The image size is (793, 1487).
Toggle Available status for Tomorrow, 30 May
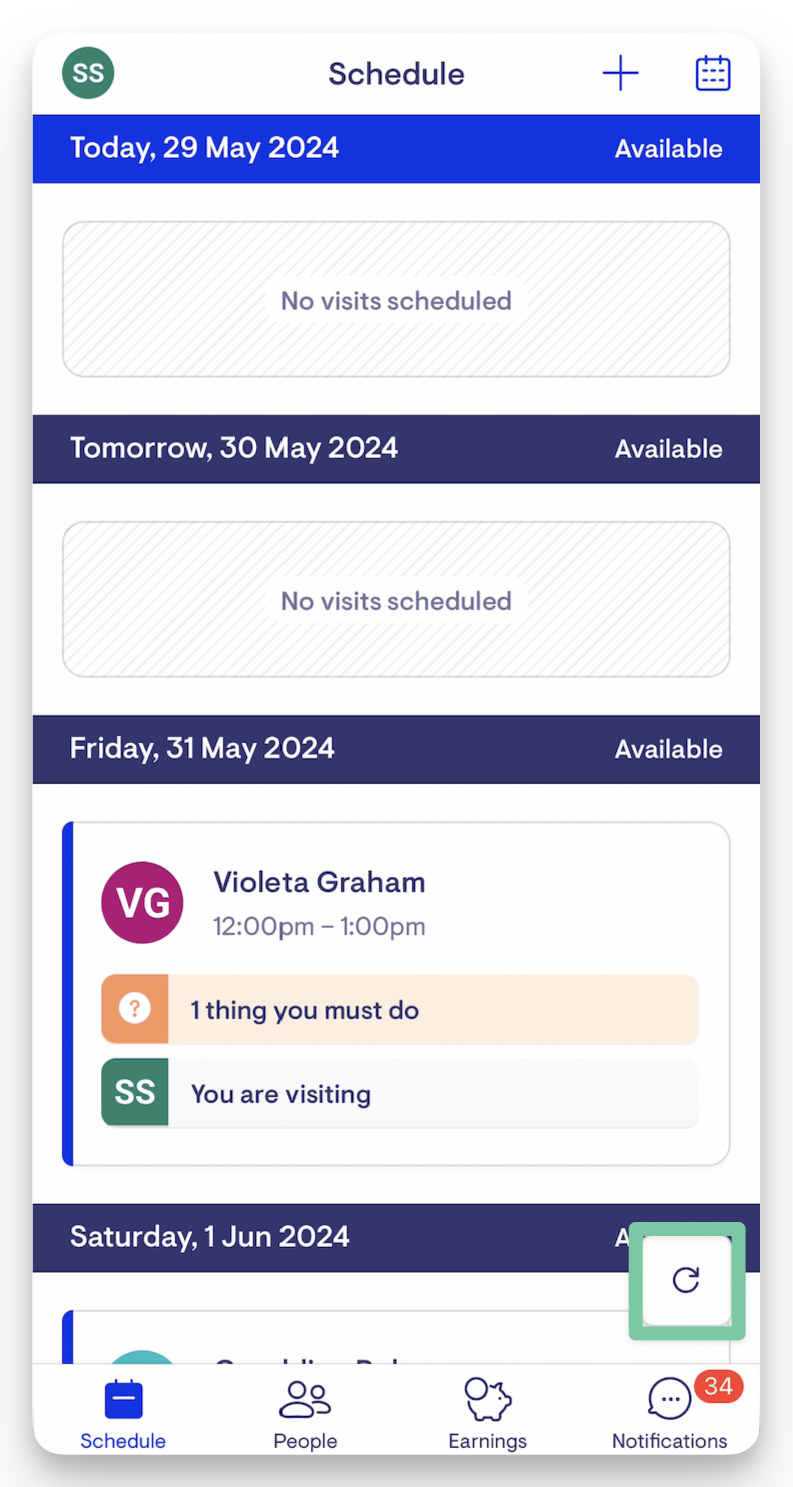pyautogui.click(x=668, y=449)
